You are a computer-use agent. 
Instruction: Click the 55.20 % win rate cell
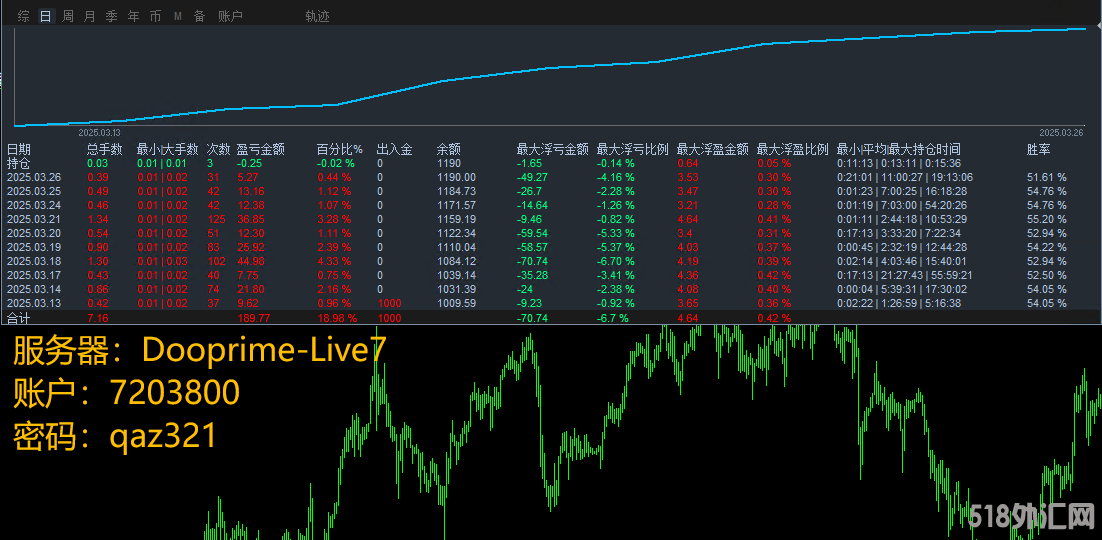1046,219
